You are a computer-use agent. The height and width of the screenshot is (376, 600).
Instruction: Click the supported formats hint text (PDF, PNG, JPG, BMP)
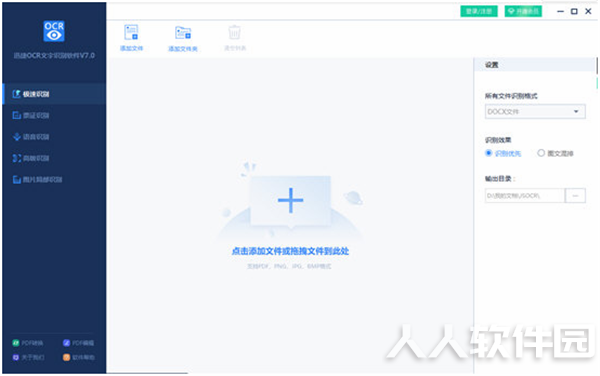289,266
